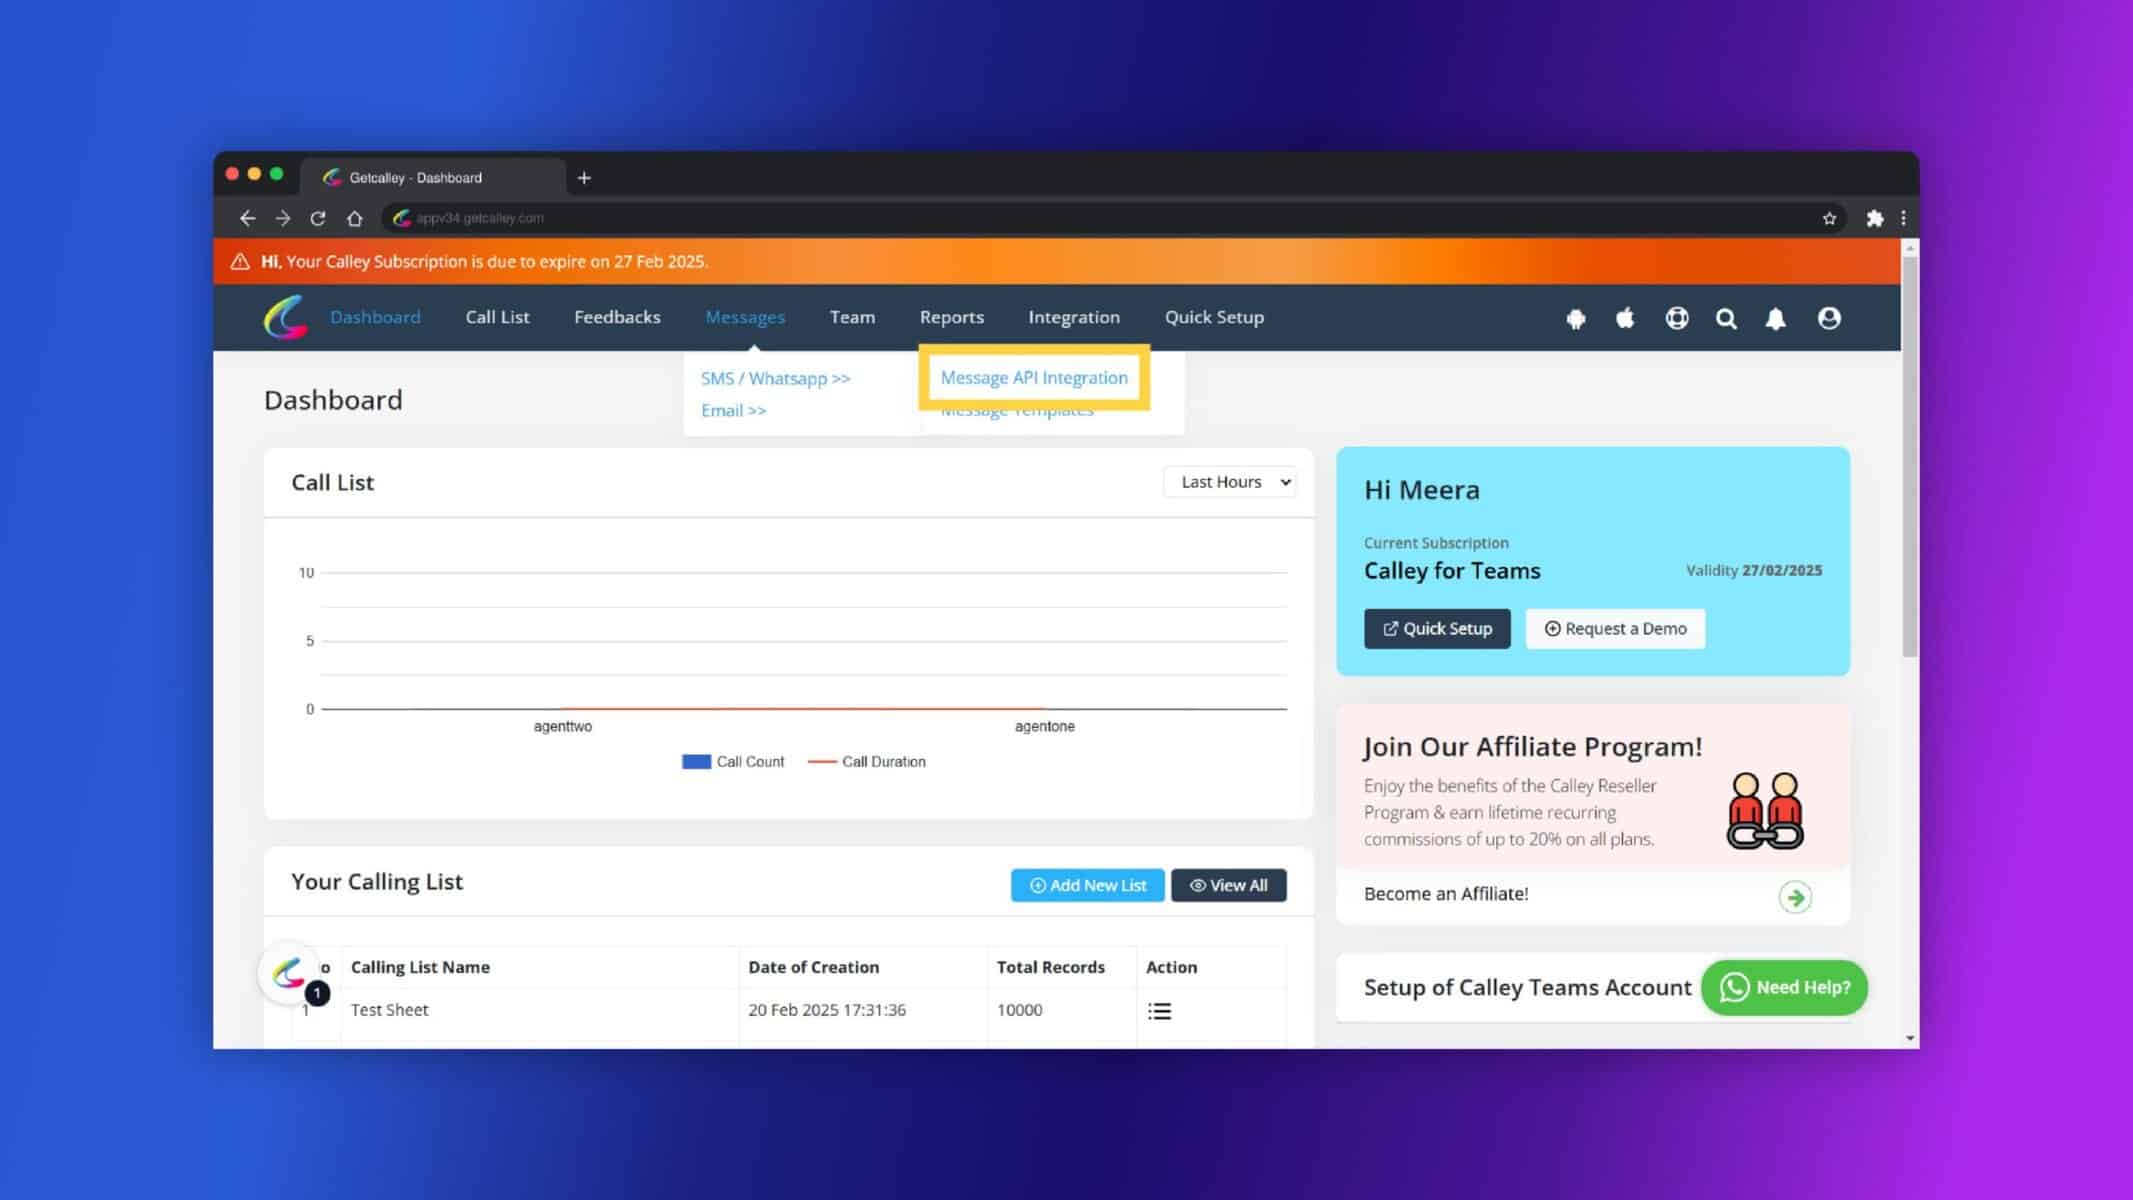Click Calling List Name column header
Viewport: 2133px width, 1200px height.
(x=420, y=967)
